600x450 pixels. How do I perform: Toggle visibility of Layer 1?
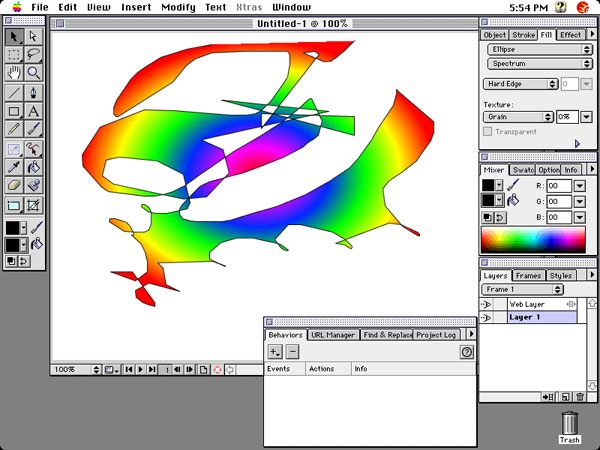tap(486, 317)
